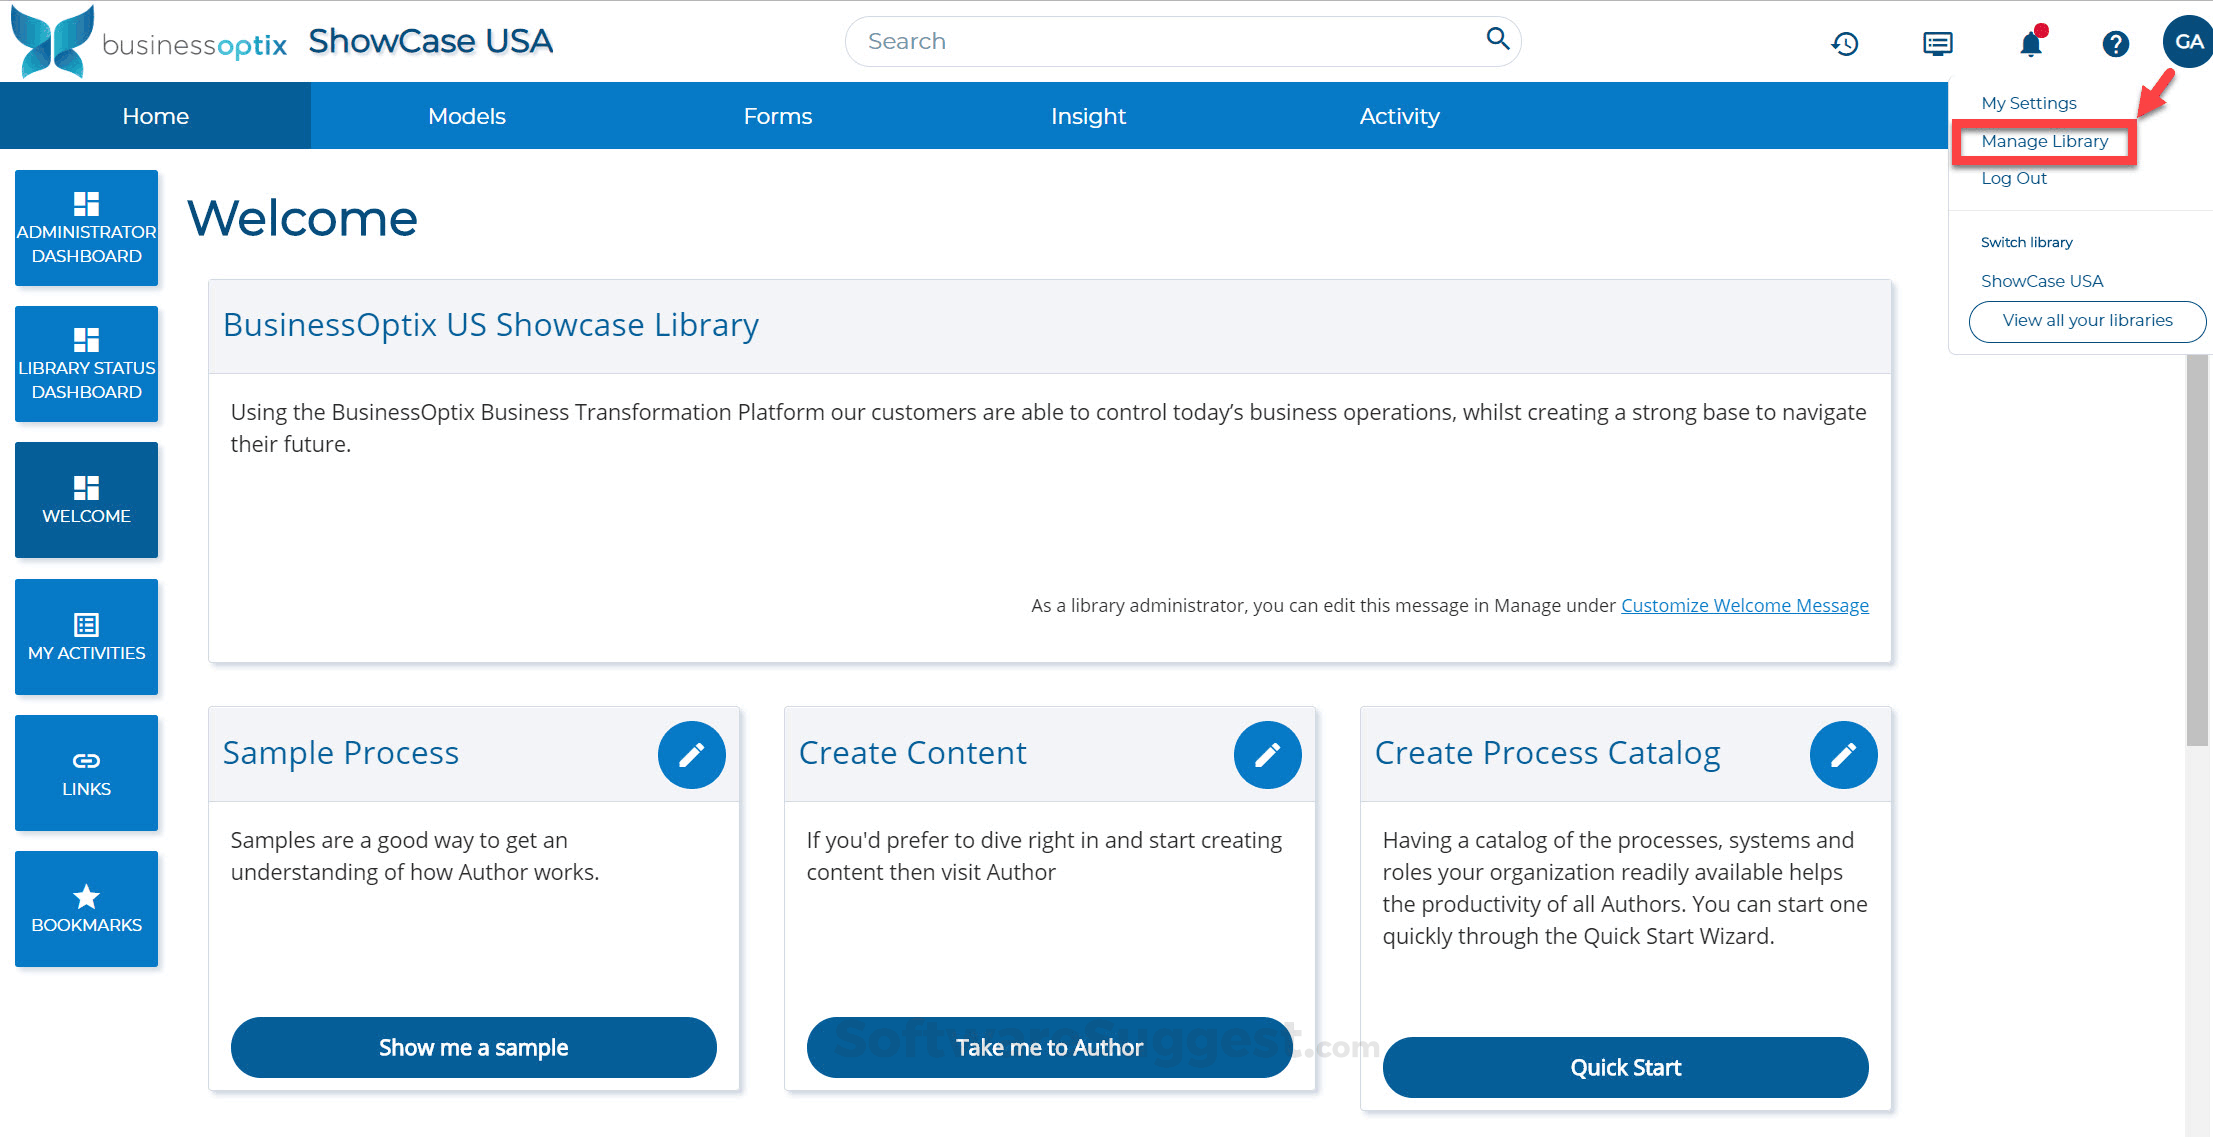The width and height of the screenshot is (2213, 1137).
Task: Click the search magnifier icon
Action: (1497, 38)
